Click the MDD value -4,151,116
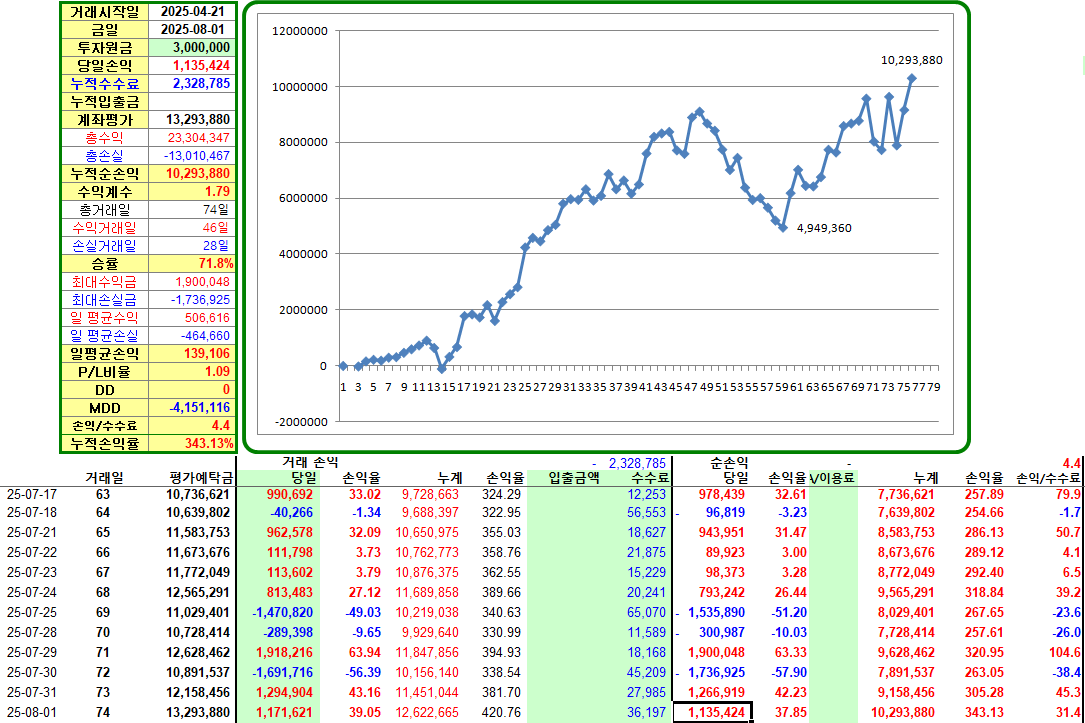The image size is (1085, 723). (192, 408)
